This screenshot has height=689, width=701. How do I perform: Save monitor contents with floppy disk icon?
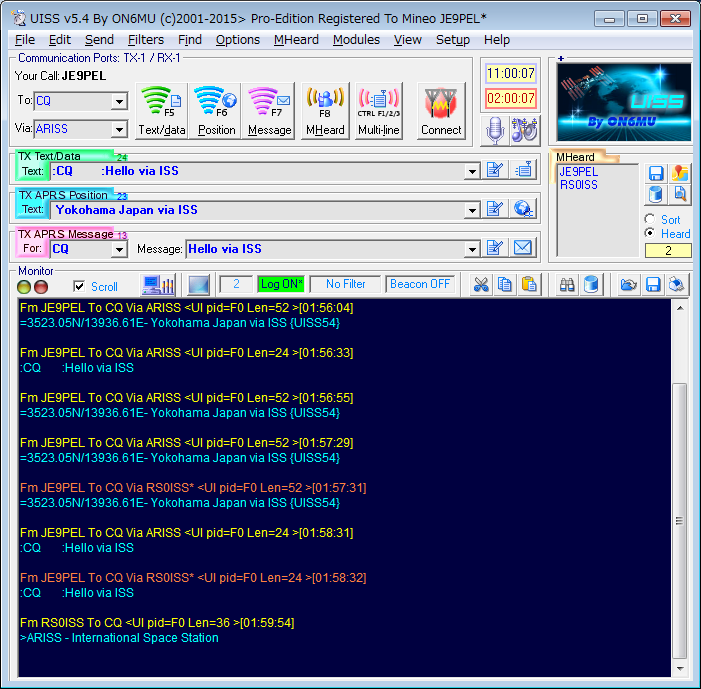(653, 284)
